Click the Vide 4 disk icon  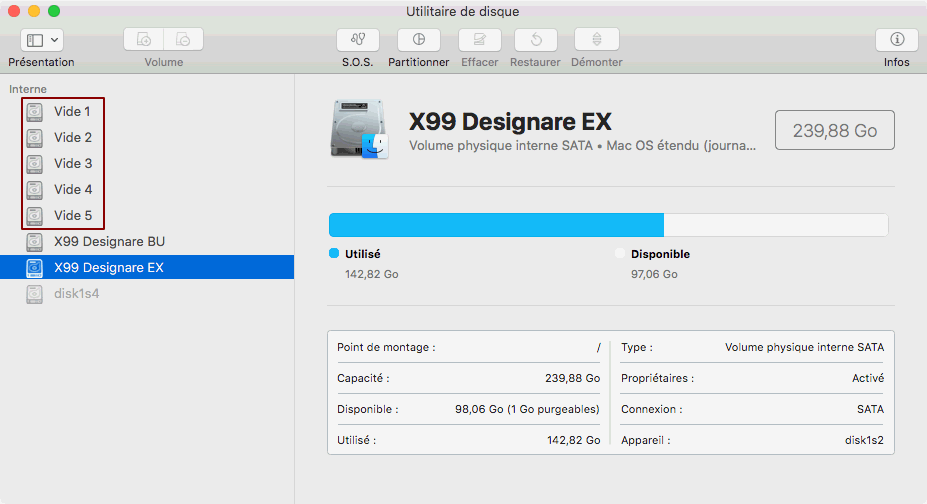[35, 189]
